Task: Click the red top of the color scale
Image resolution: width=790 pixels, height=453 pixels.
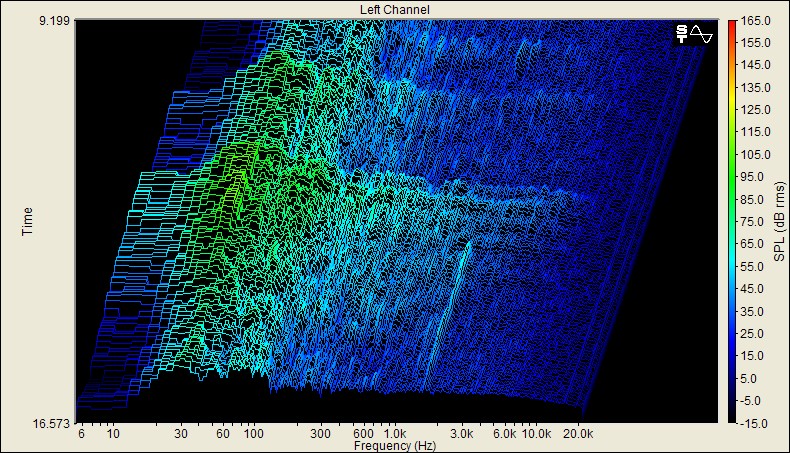Action: click(x=732, y=25)
